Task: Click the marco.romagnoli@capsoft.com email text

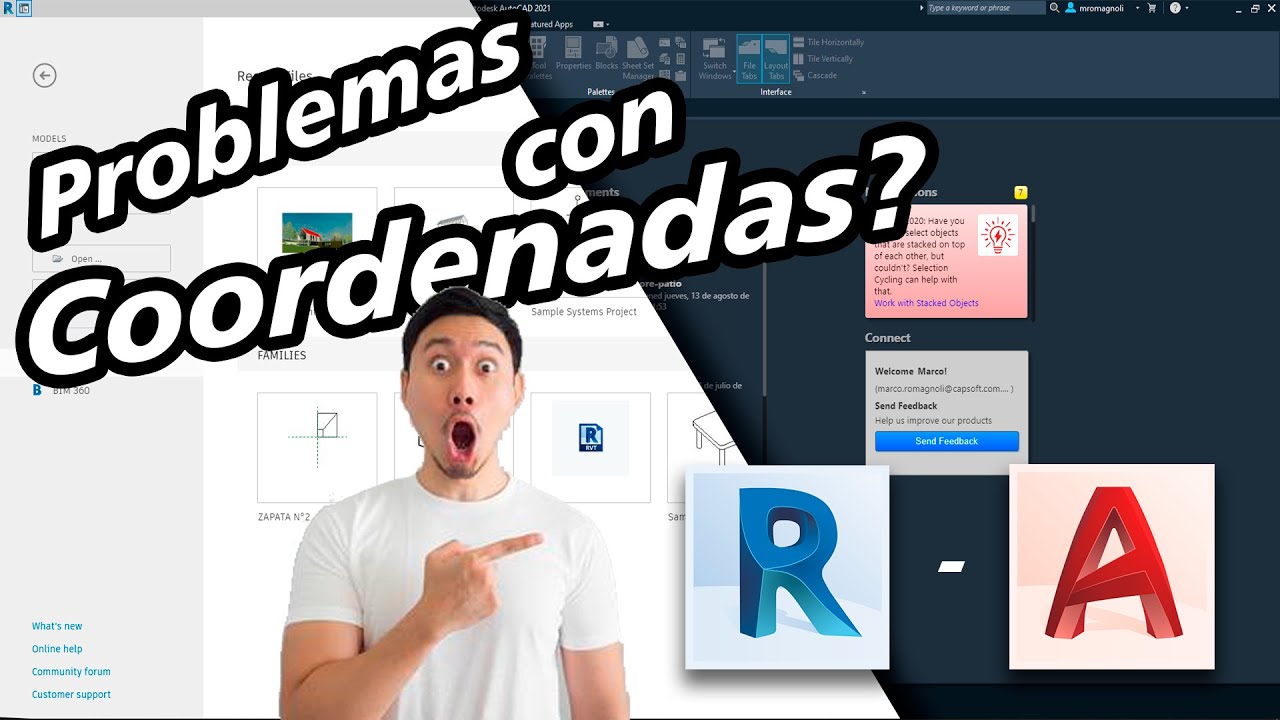Action: pos(944,388)
